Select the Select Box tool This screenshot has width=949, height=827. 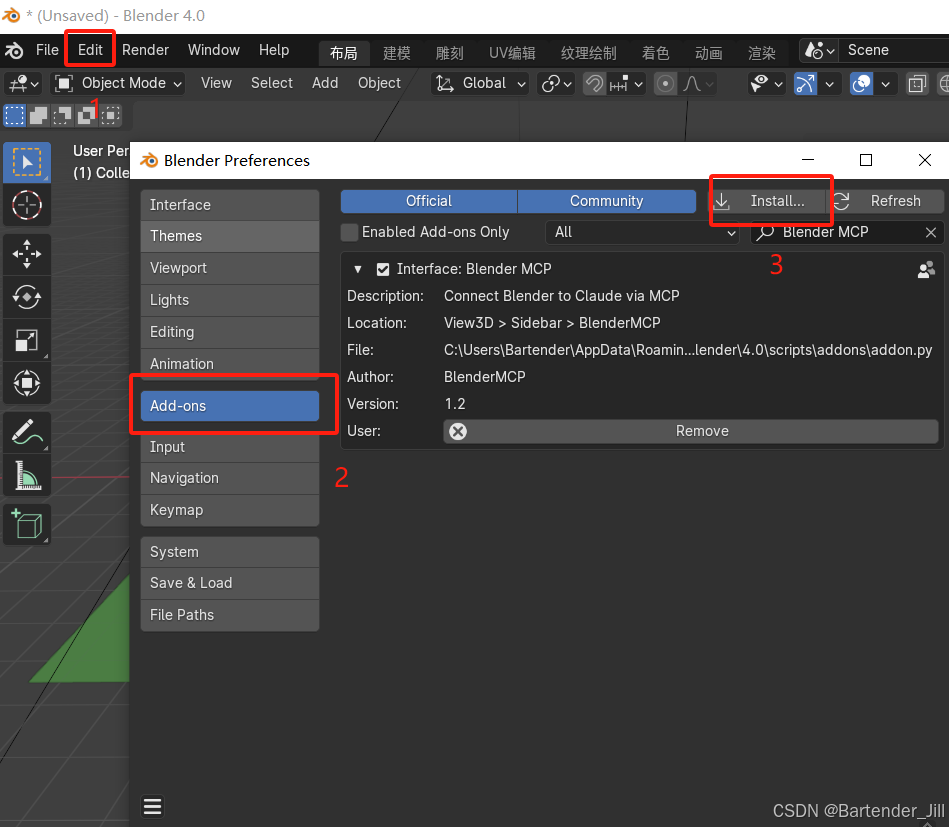[x=27, y=162]
